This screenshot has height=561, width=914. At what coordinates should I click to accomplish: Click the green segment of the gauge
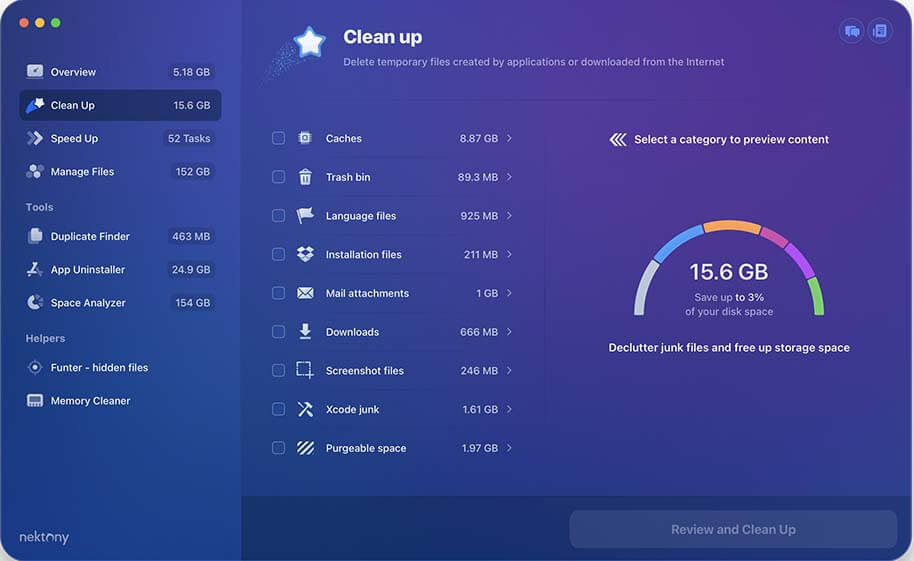[x=816, y=297]
